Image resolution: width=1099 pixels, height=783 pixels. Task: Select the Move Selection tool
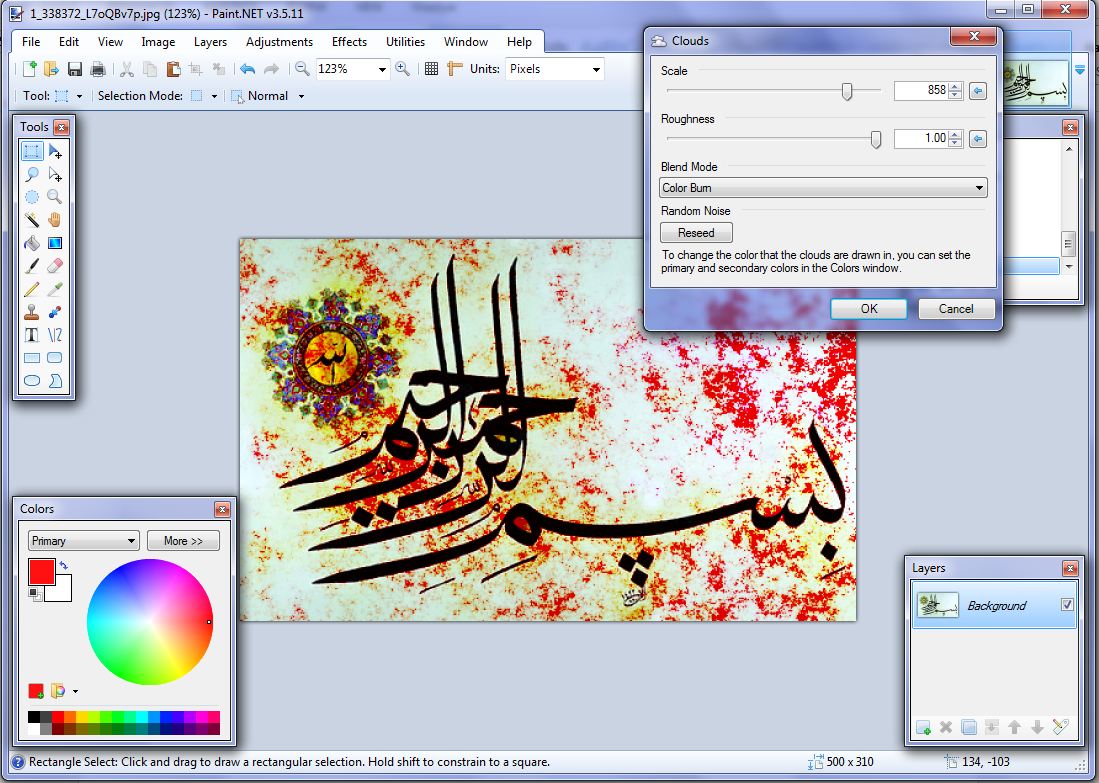coord(55,175)
